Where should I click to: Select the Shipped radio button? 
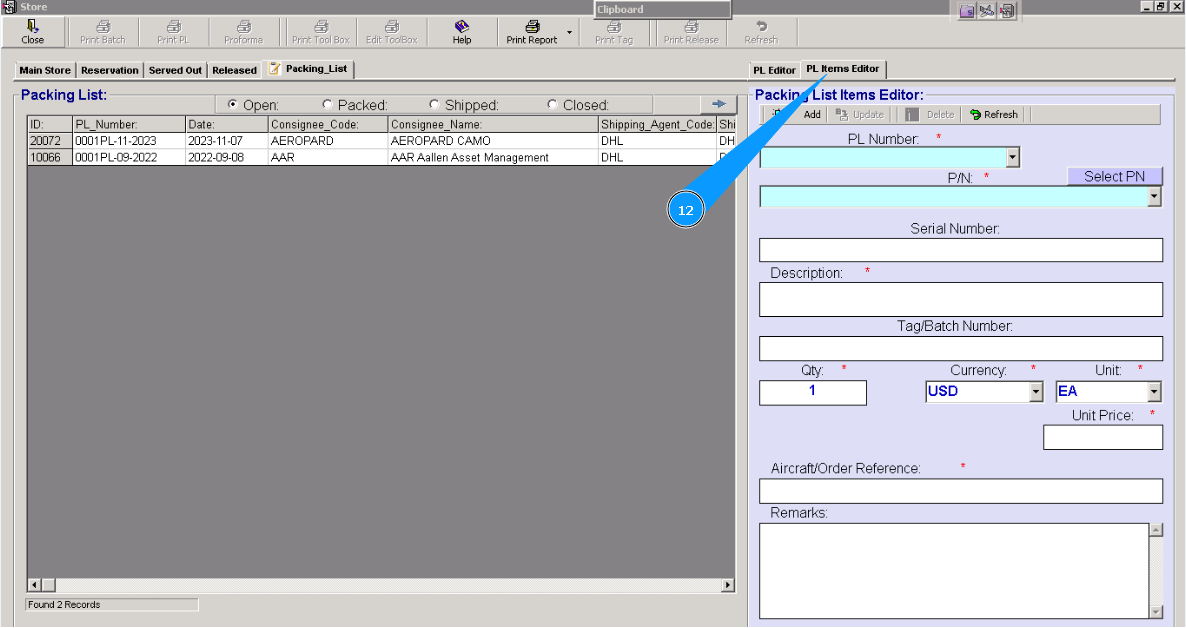point(434,104)
